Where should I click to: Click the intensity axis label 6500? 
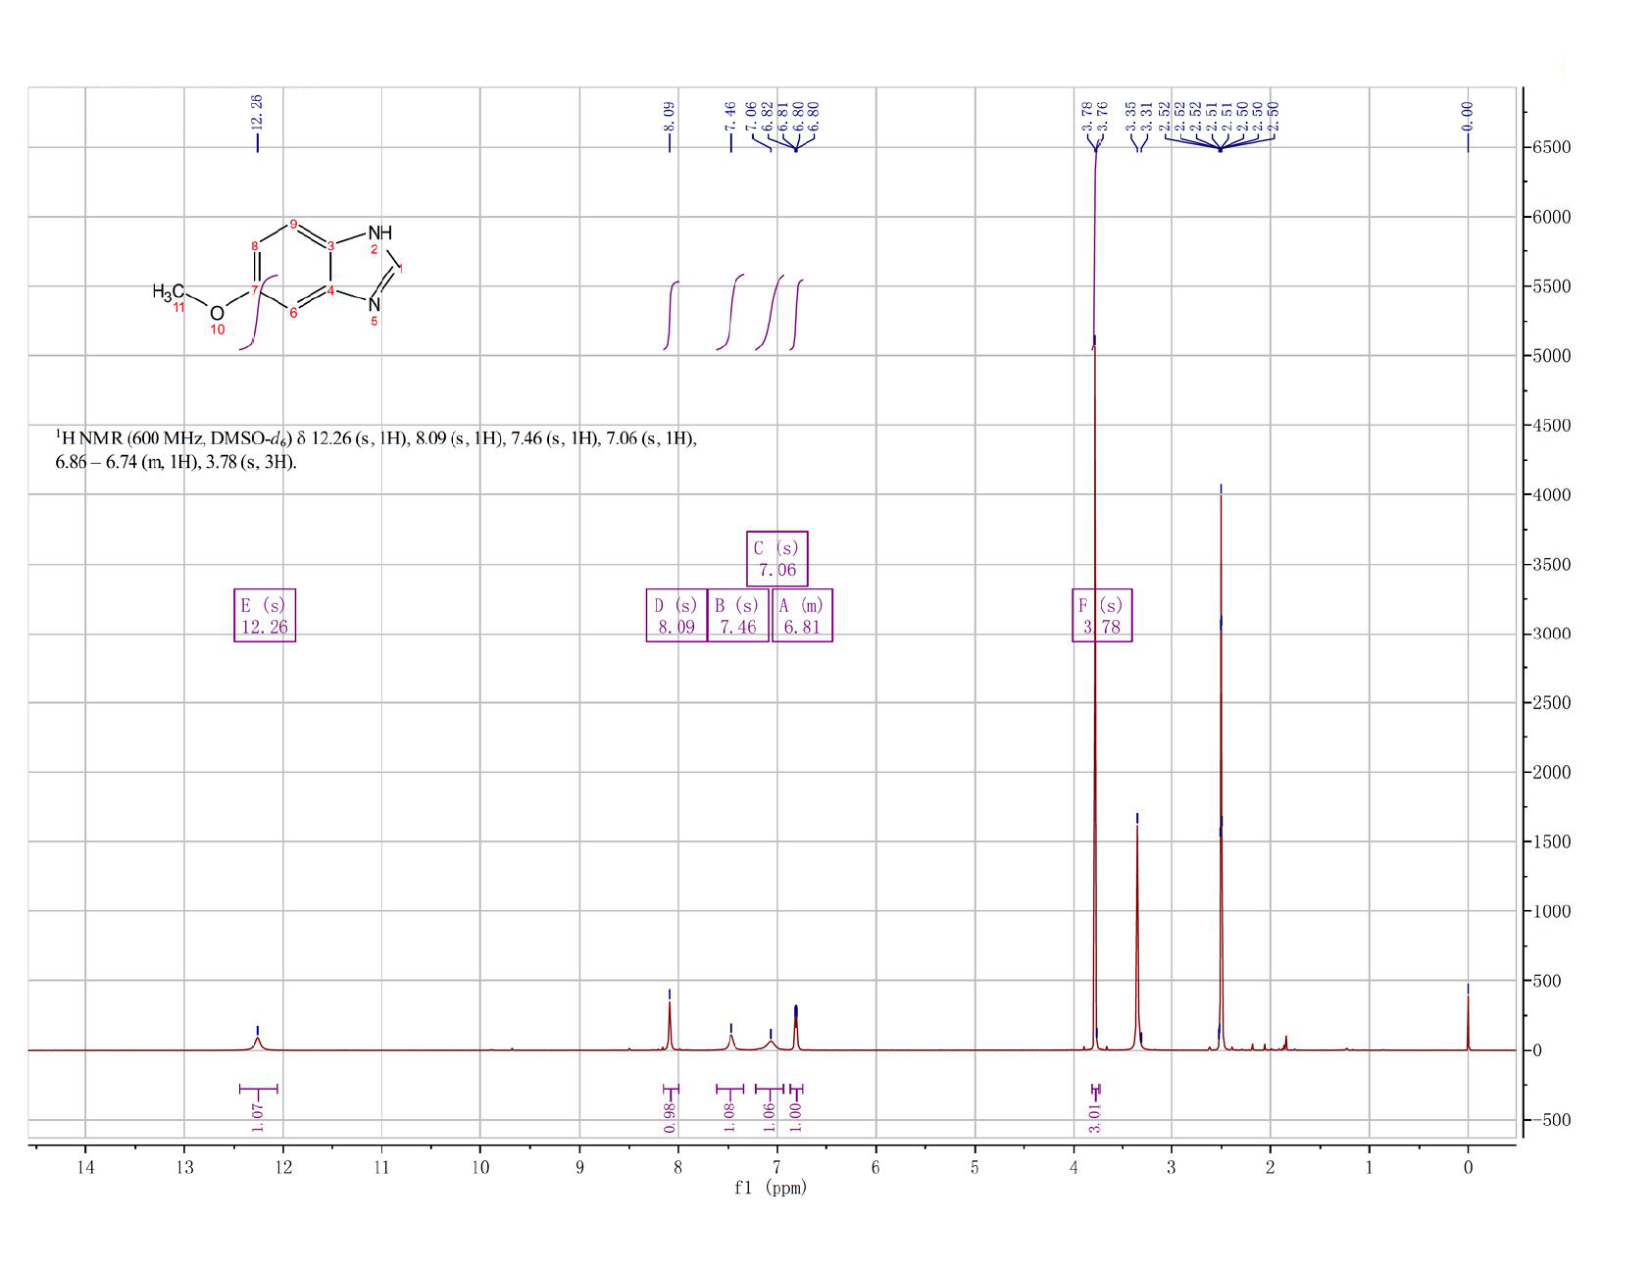(x=1552, y=147)
